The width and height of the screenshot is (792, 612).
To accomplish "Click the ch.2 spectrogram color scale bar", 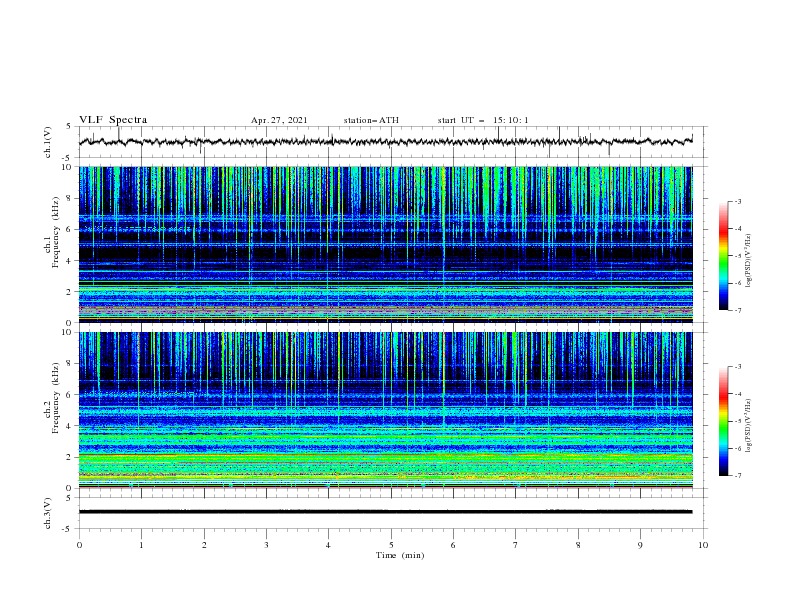I will (723, 421).
